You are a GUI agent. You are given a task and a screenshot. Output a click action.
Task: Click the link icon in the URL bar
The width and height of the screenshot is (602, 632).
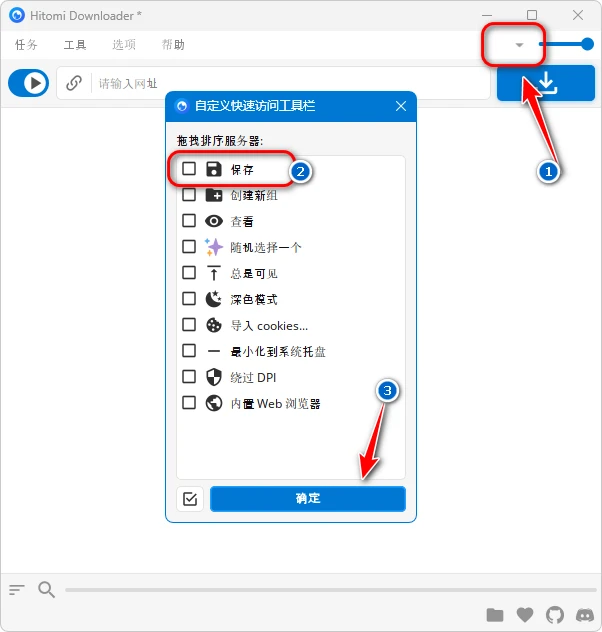74,83
